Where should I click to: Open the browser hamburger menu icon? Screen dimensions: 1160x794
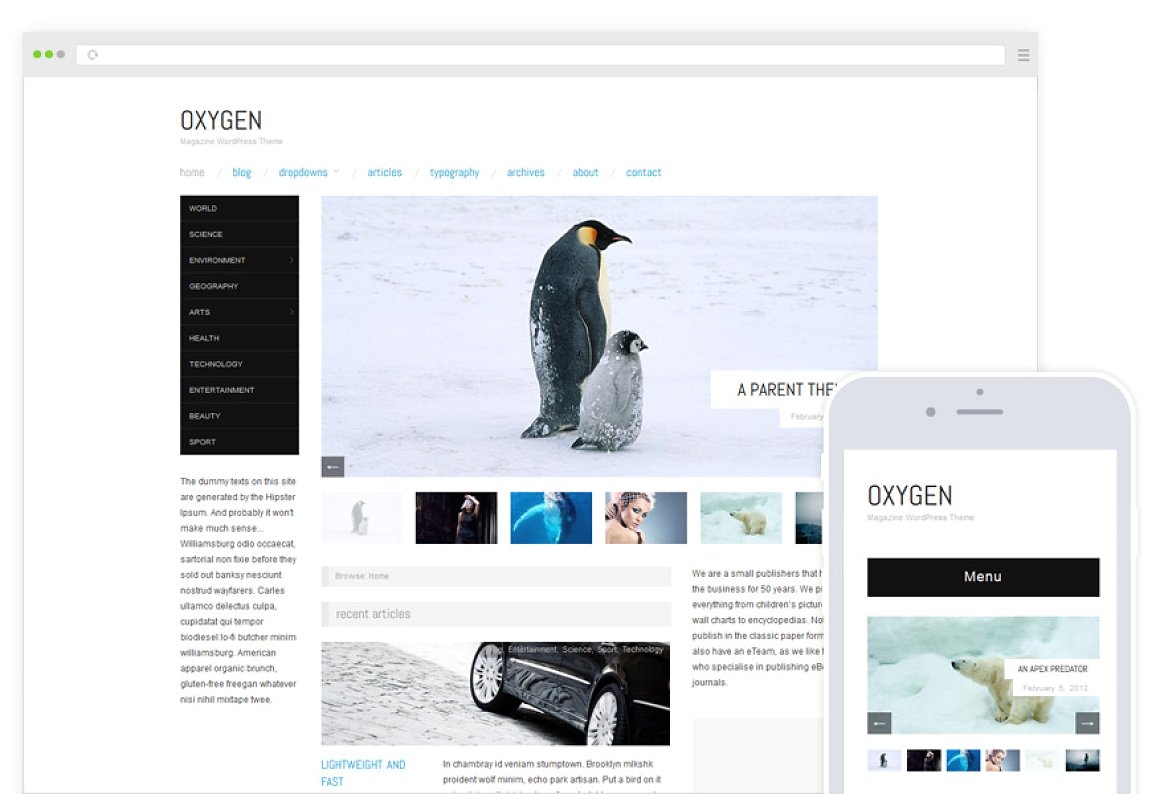point(1023,55)
